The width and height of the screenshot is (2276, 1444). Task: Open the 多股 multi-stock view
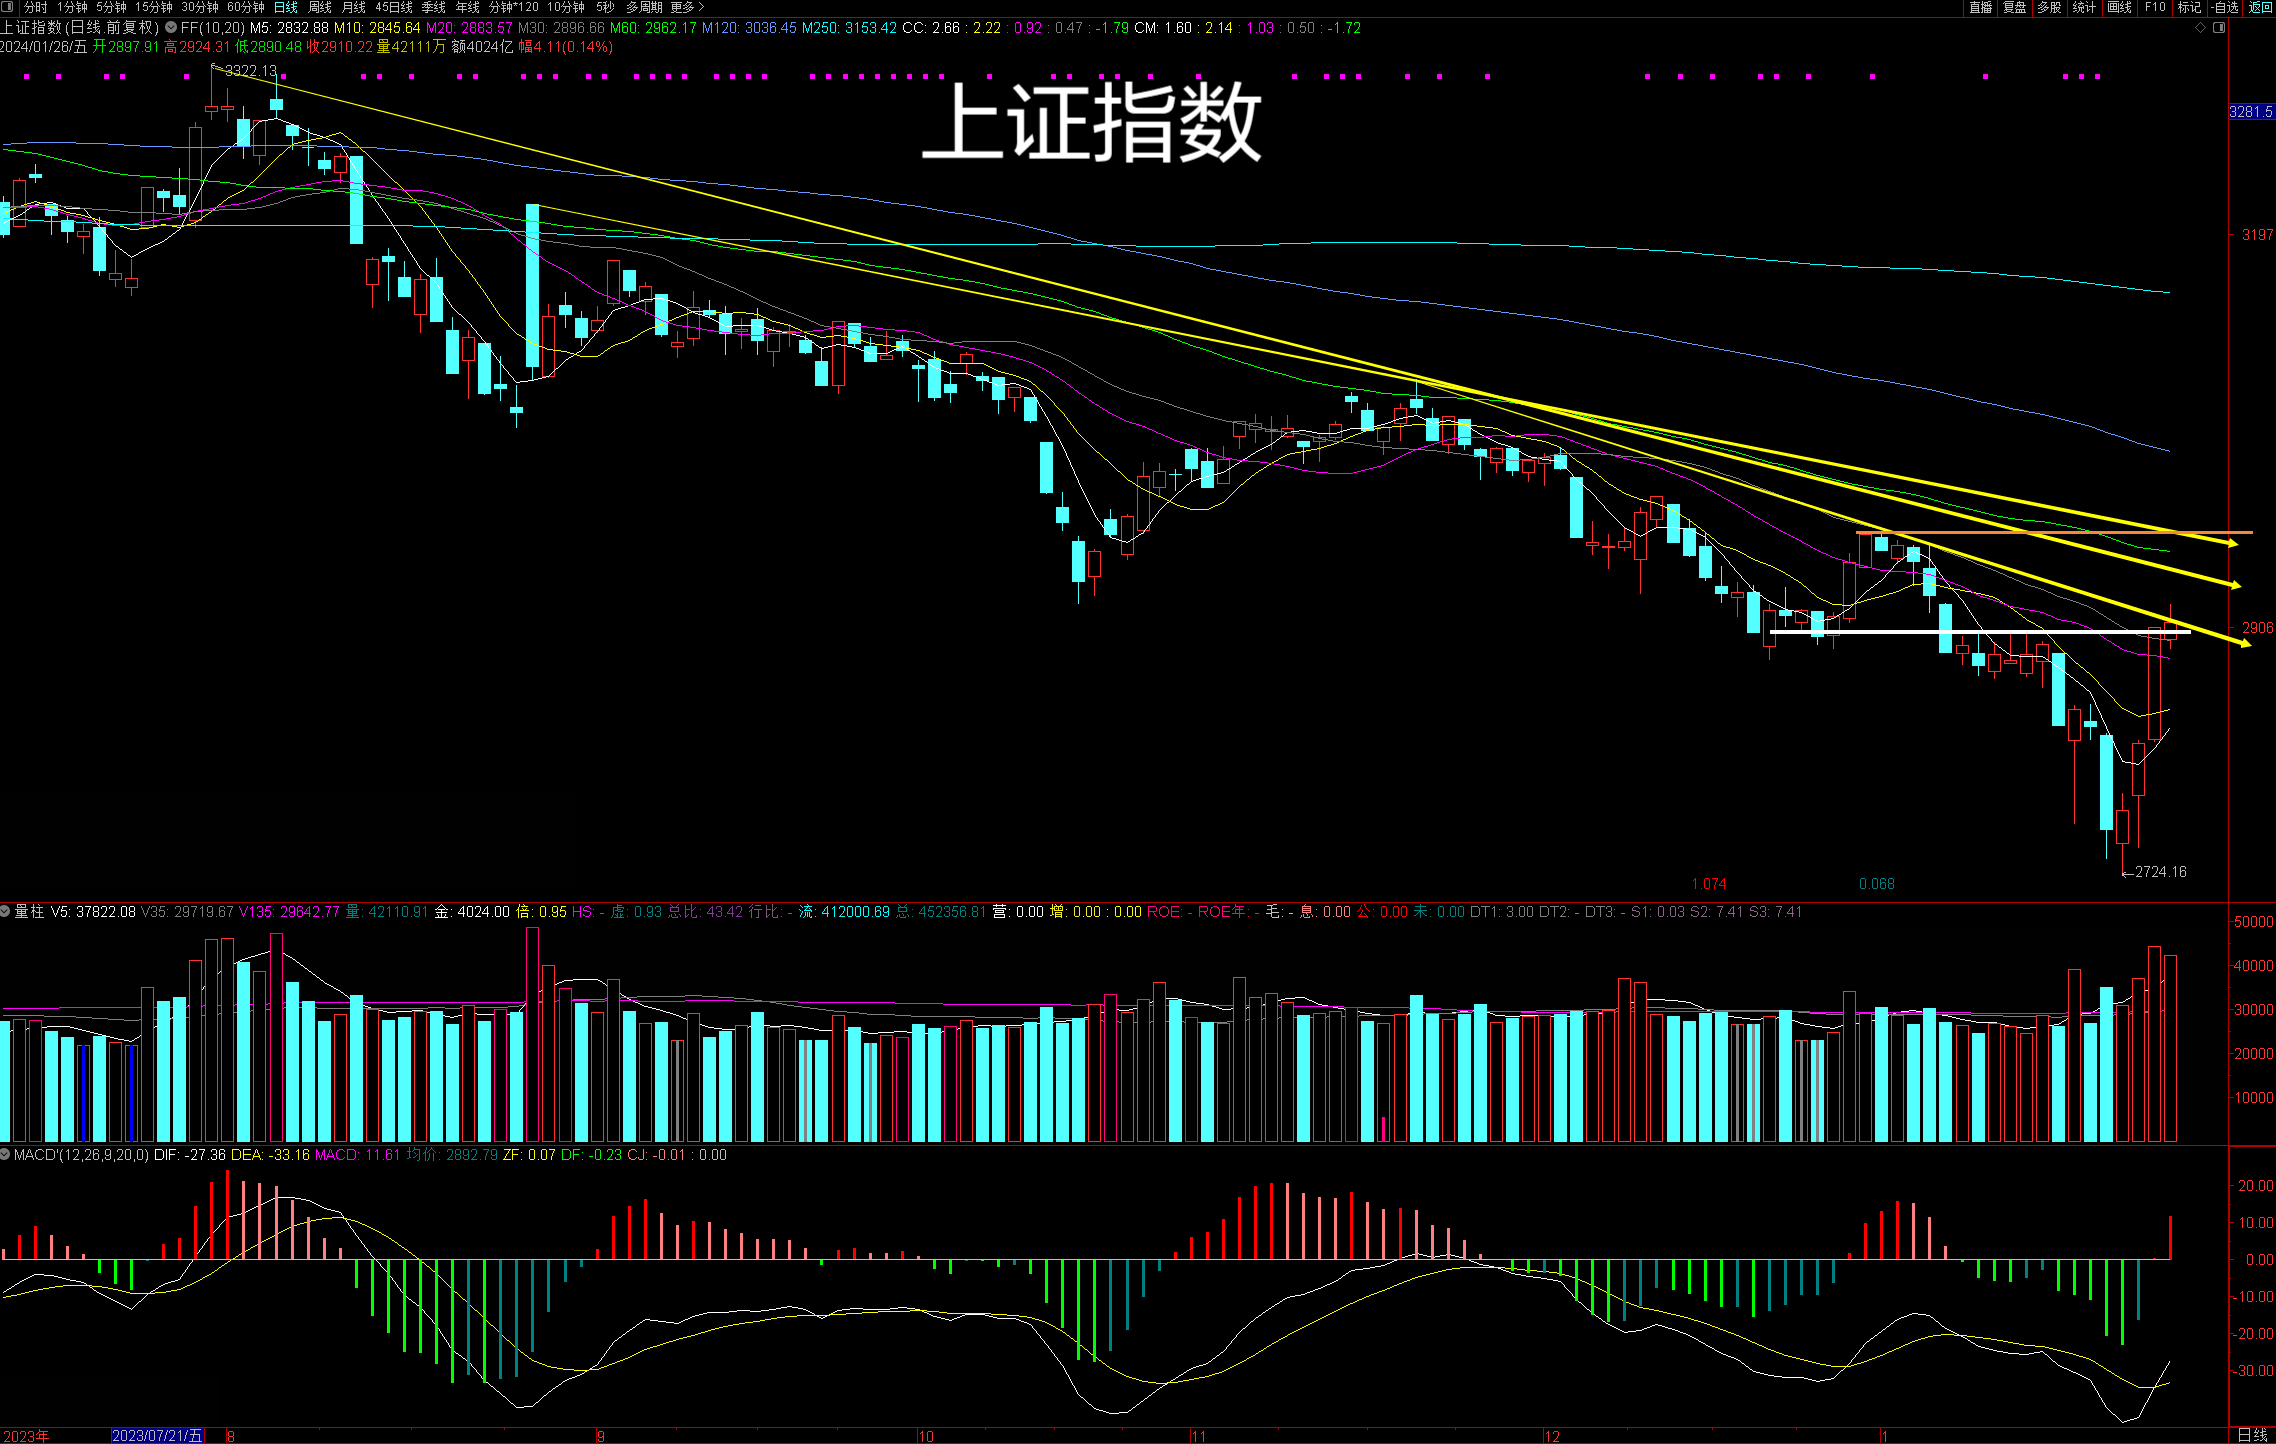pyautogui.click(x=2049, y=7)
